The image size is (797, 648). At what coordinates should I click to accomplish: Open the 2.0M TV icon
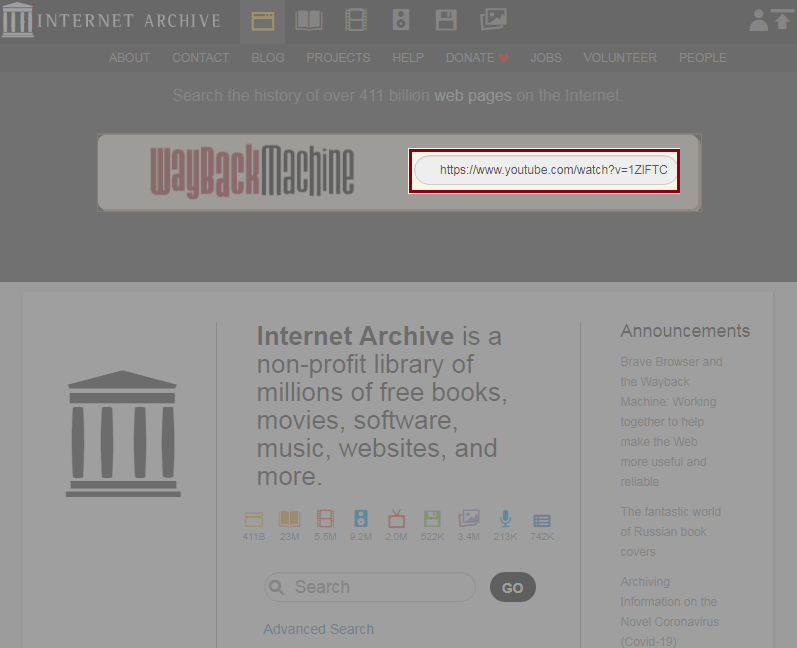point(396,519)
